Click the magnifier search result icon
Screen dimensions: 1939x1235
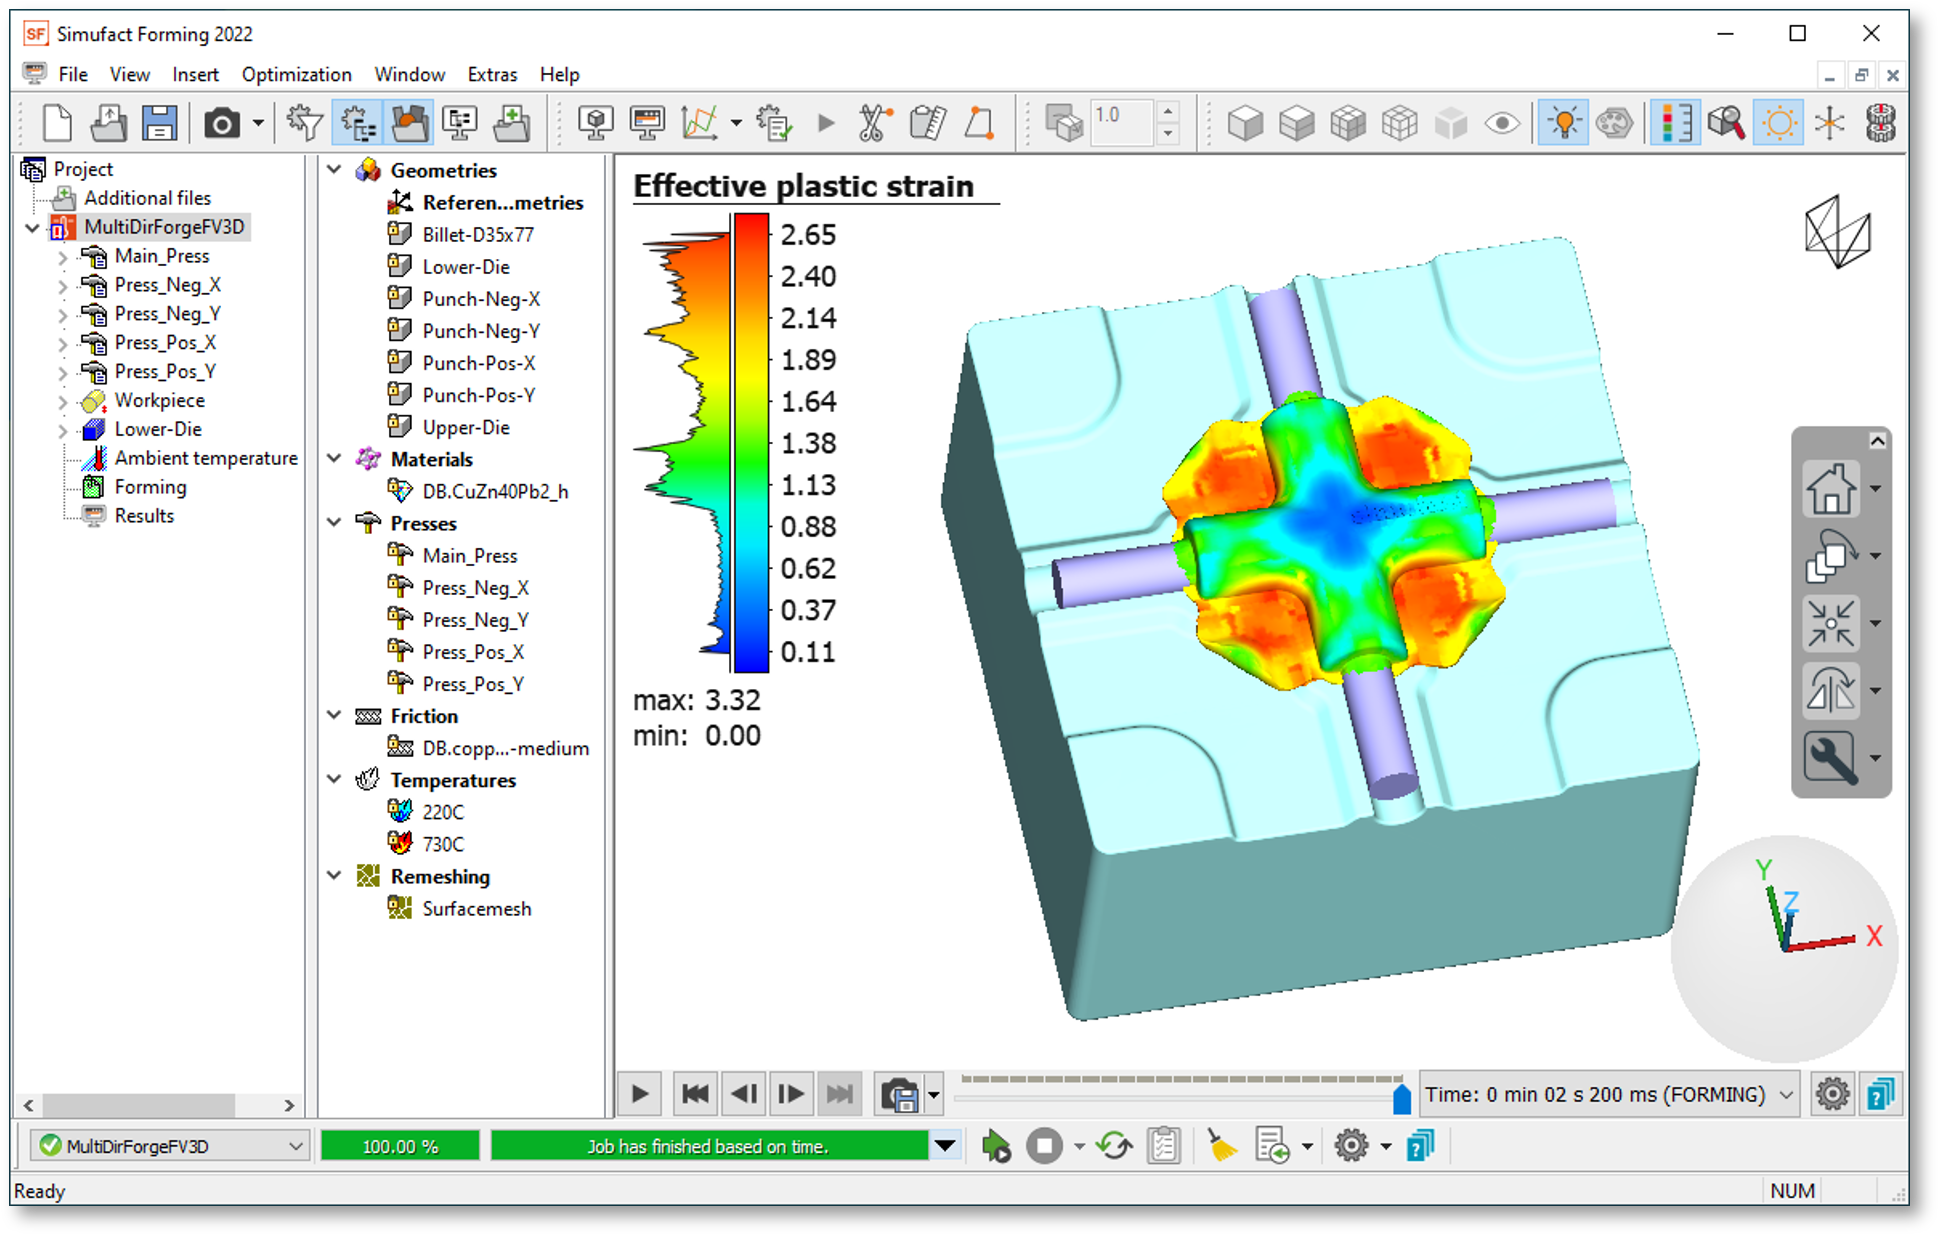1726,124
